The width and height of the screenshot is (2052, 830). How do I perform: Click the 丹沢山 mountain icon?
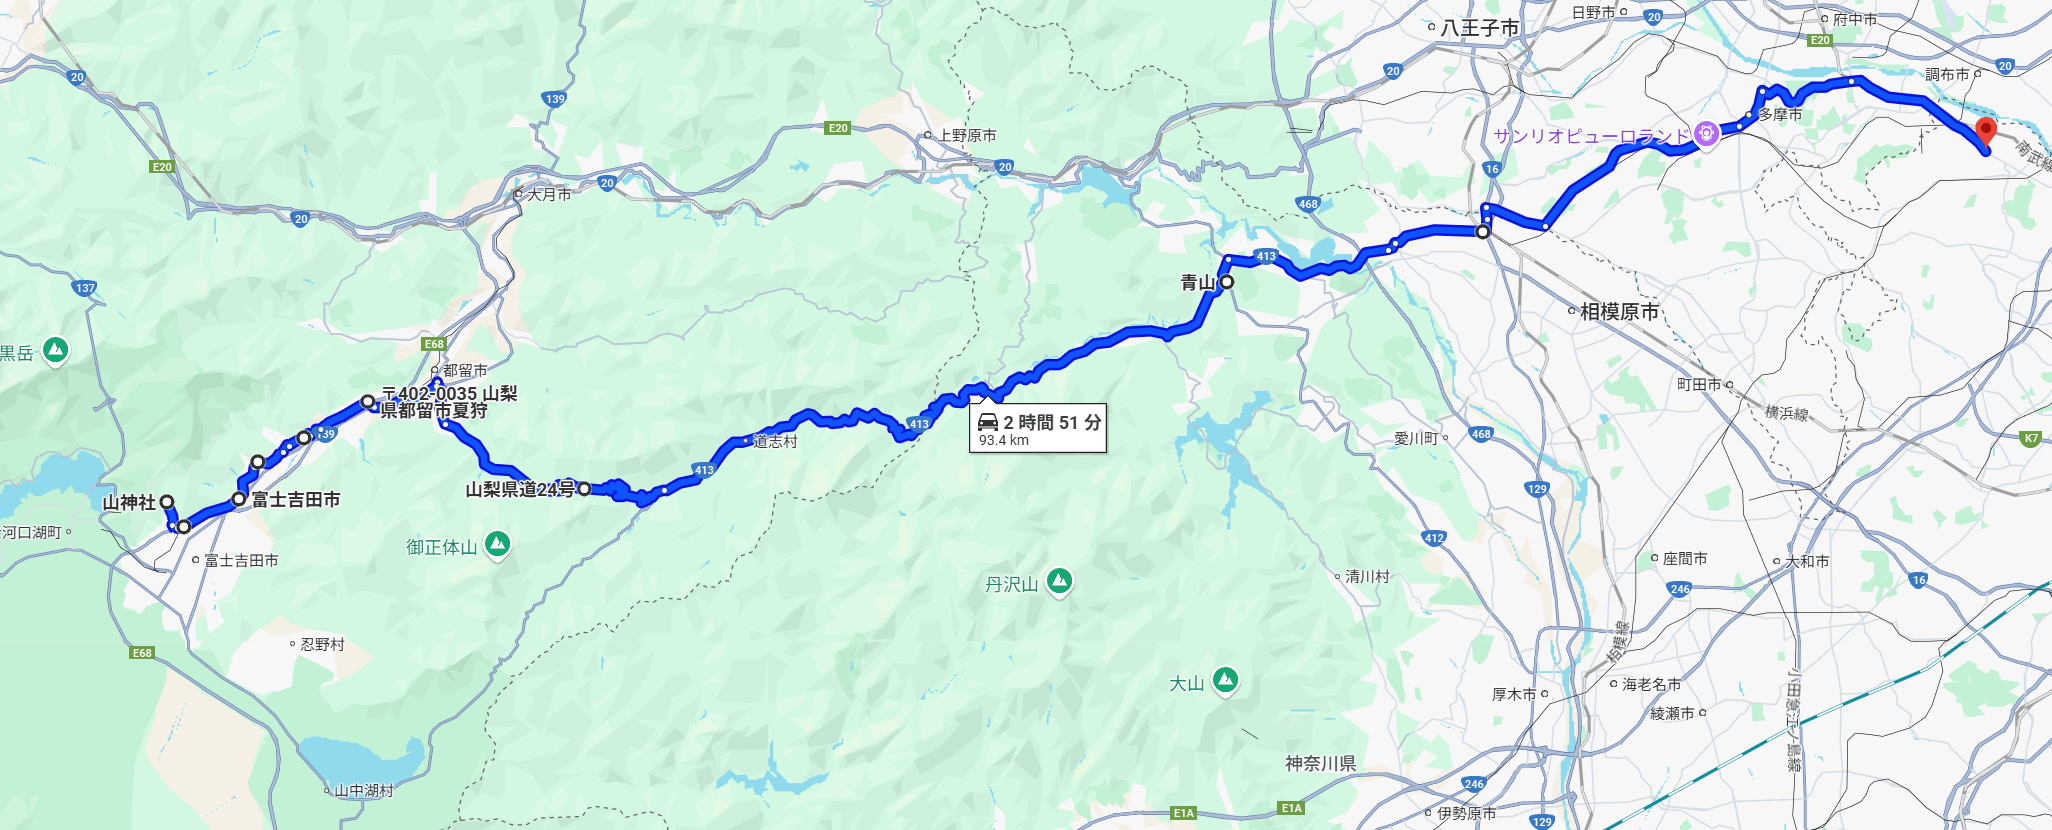click(1059, 581)
